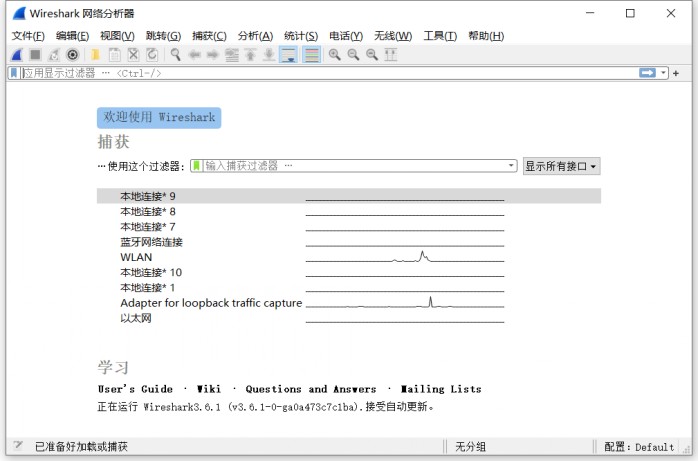Open 工具(T) menu

tap(440, 36)
